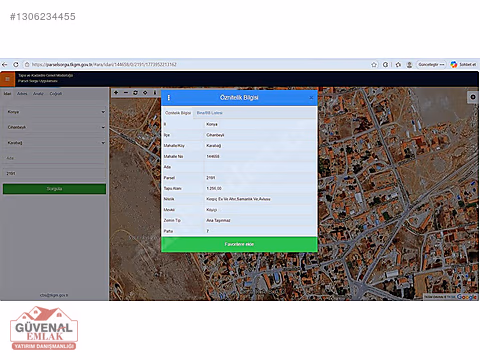Screen dimensions: 480x360
Task: Zoom out with the map minus icon
Action: [126, 93]
